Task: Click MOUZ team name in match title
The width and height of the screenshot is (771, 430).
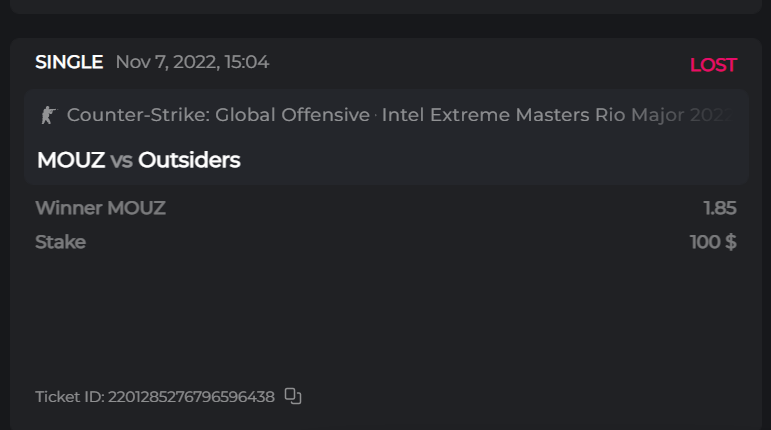Action: pos(70,160)
